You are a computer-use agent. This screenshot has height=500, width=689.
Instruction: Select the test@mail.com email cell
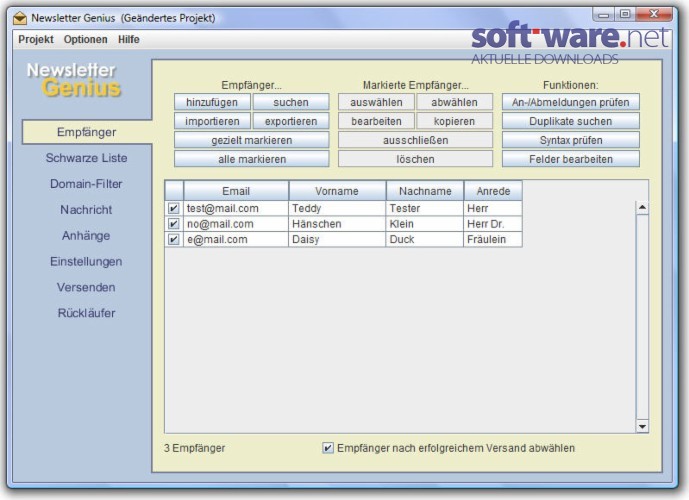coord(236,208)
